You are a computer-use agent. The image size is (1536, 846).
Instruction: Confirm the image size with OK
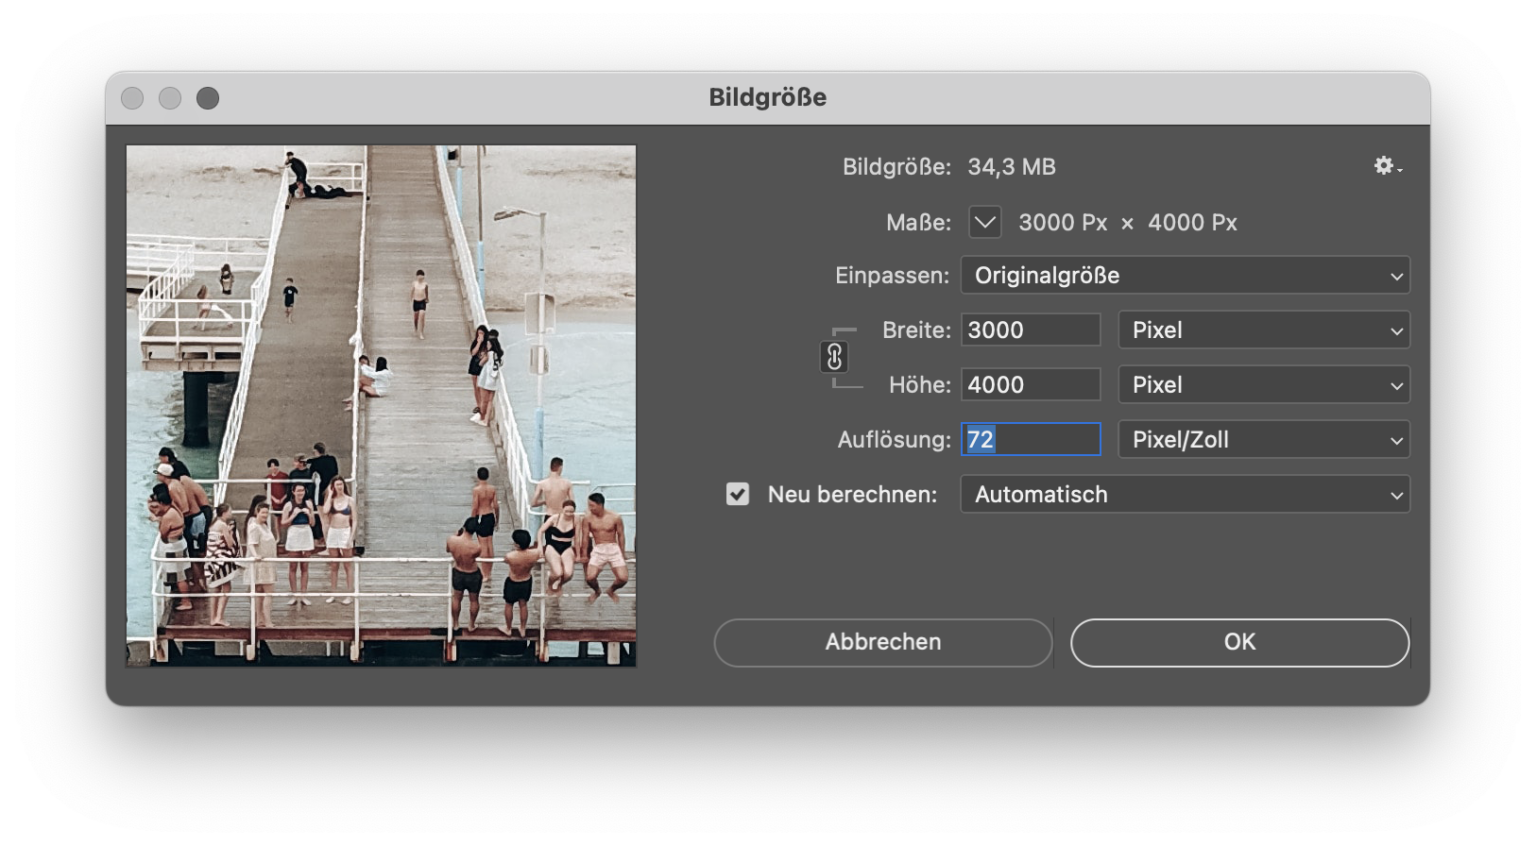[x=1239, y=642]
